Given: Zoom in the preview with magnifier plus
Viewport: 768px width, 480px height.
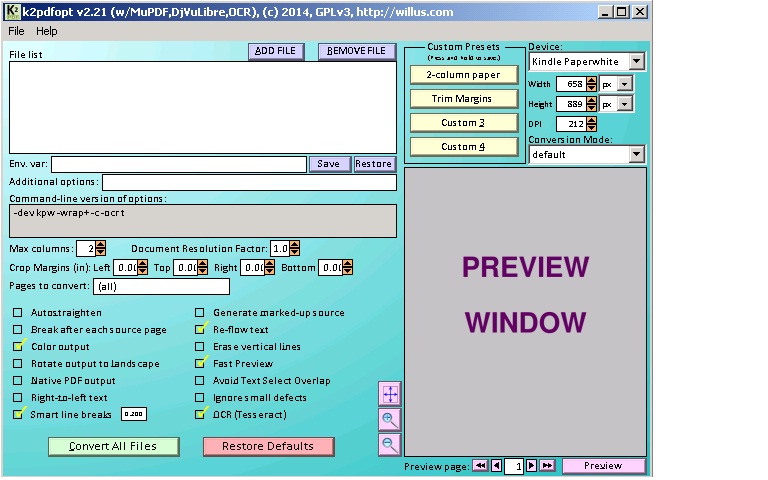Looking at the screenshot, I should (390, 419).
